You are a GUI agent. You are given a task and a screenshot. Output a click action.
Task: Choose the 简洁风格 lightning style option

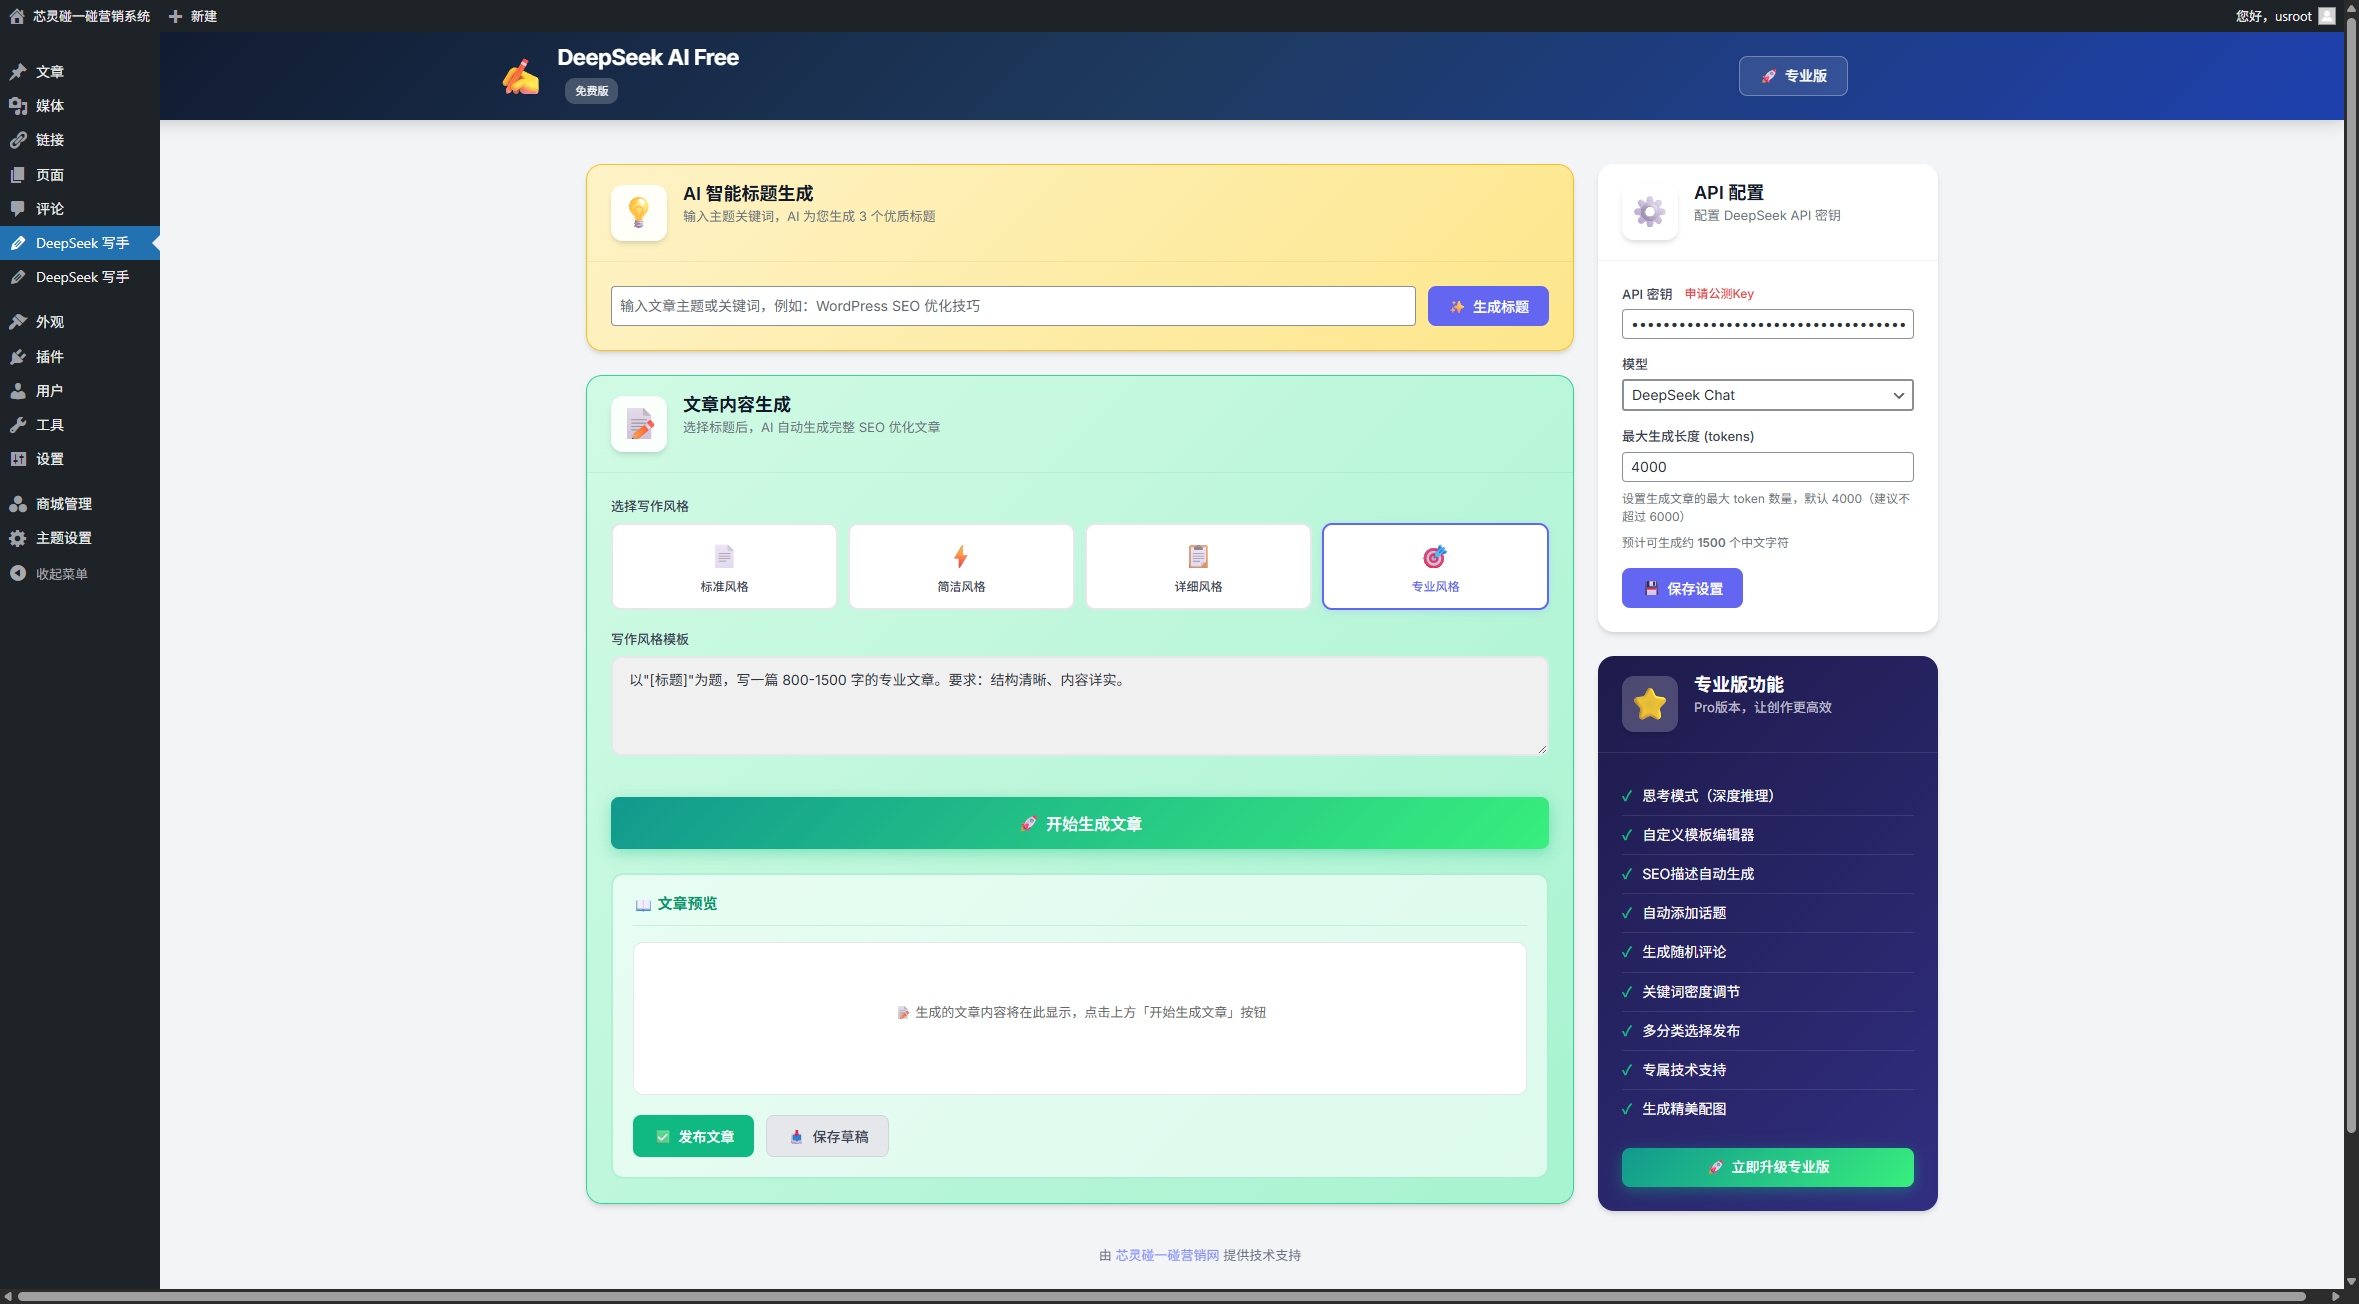(x=960, y=566)
